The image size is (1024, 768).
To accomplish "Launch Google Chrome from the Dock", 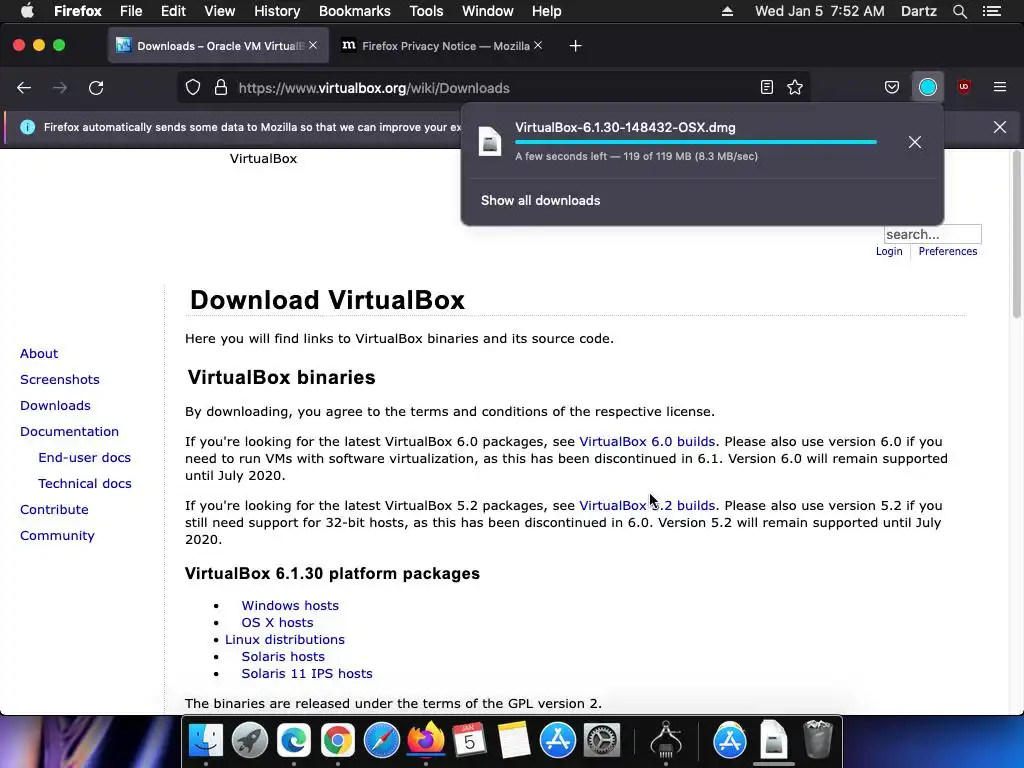I will pyautogui.click(x=338, y=741).
